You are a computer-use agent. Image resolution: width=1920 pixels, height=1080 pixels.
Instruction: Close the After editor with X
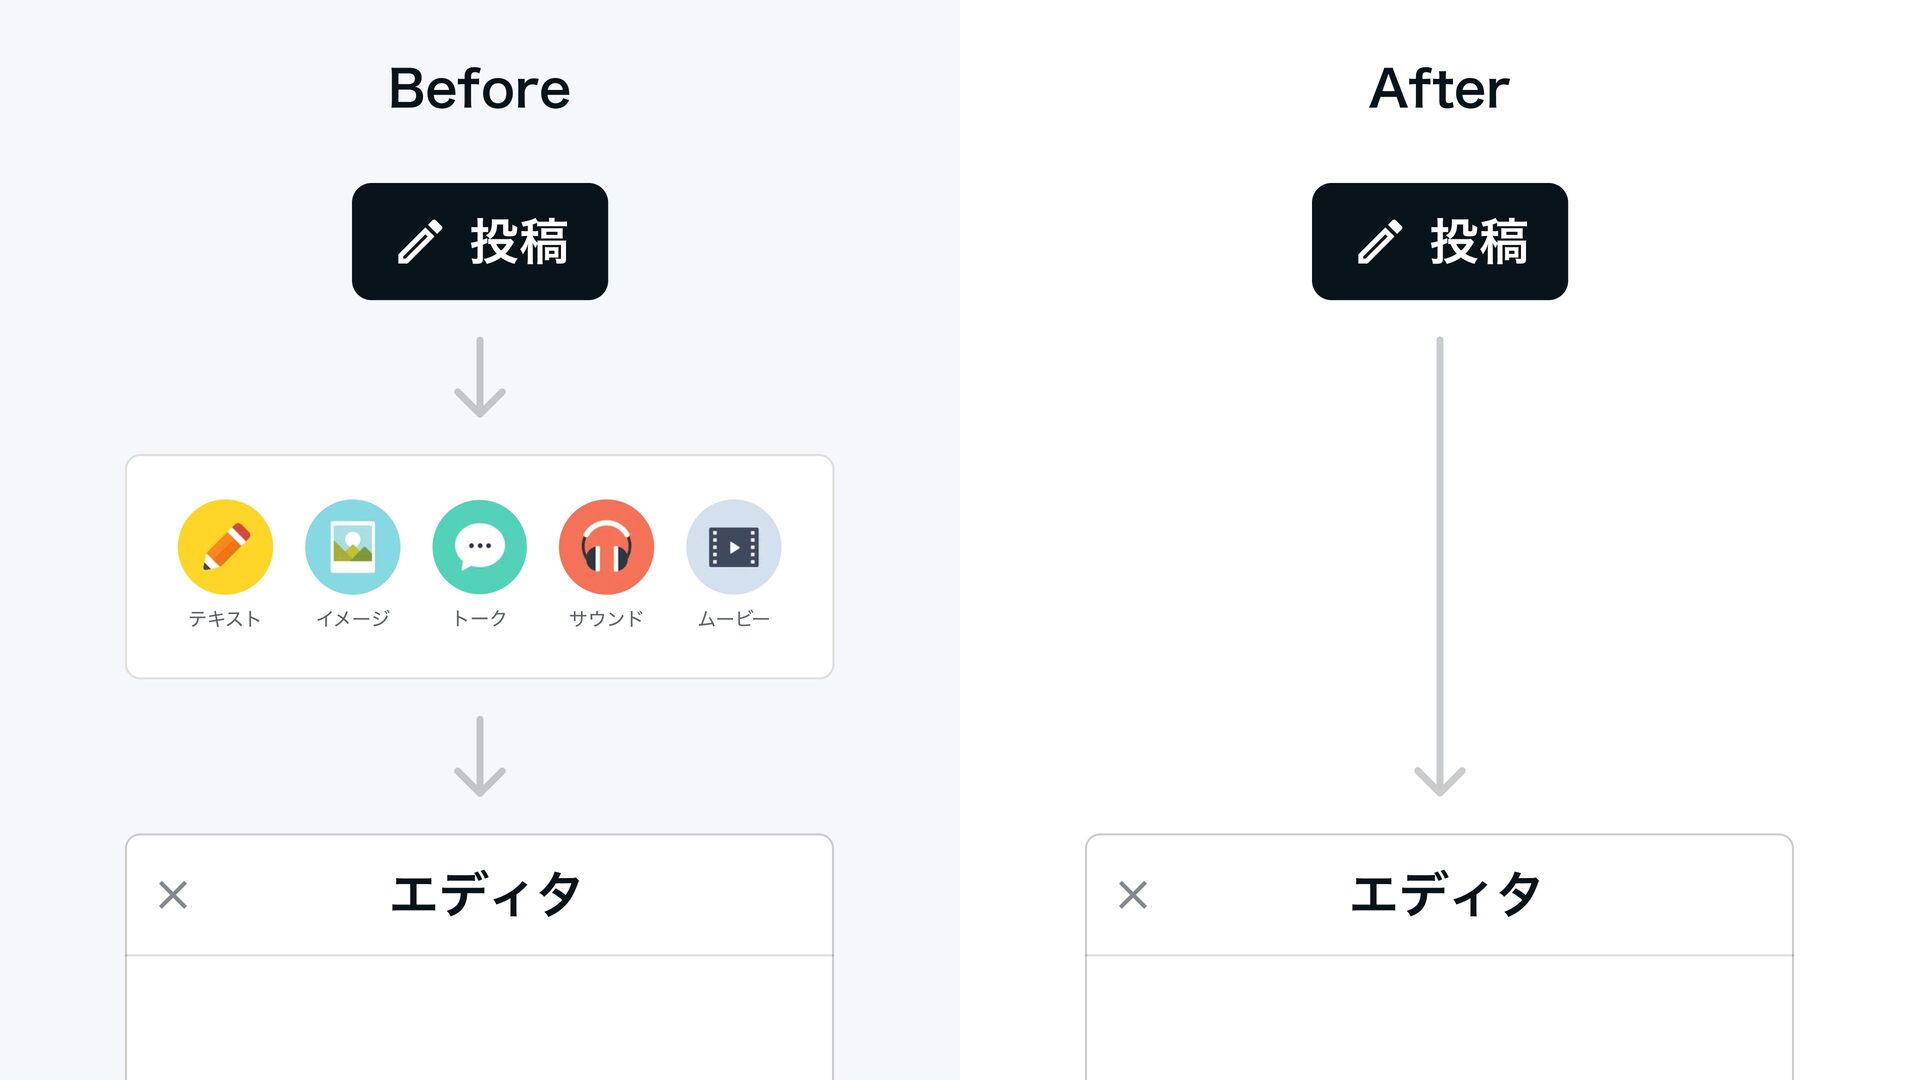(1133, 894)
